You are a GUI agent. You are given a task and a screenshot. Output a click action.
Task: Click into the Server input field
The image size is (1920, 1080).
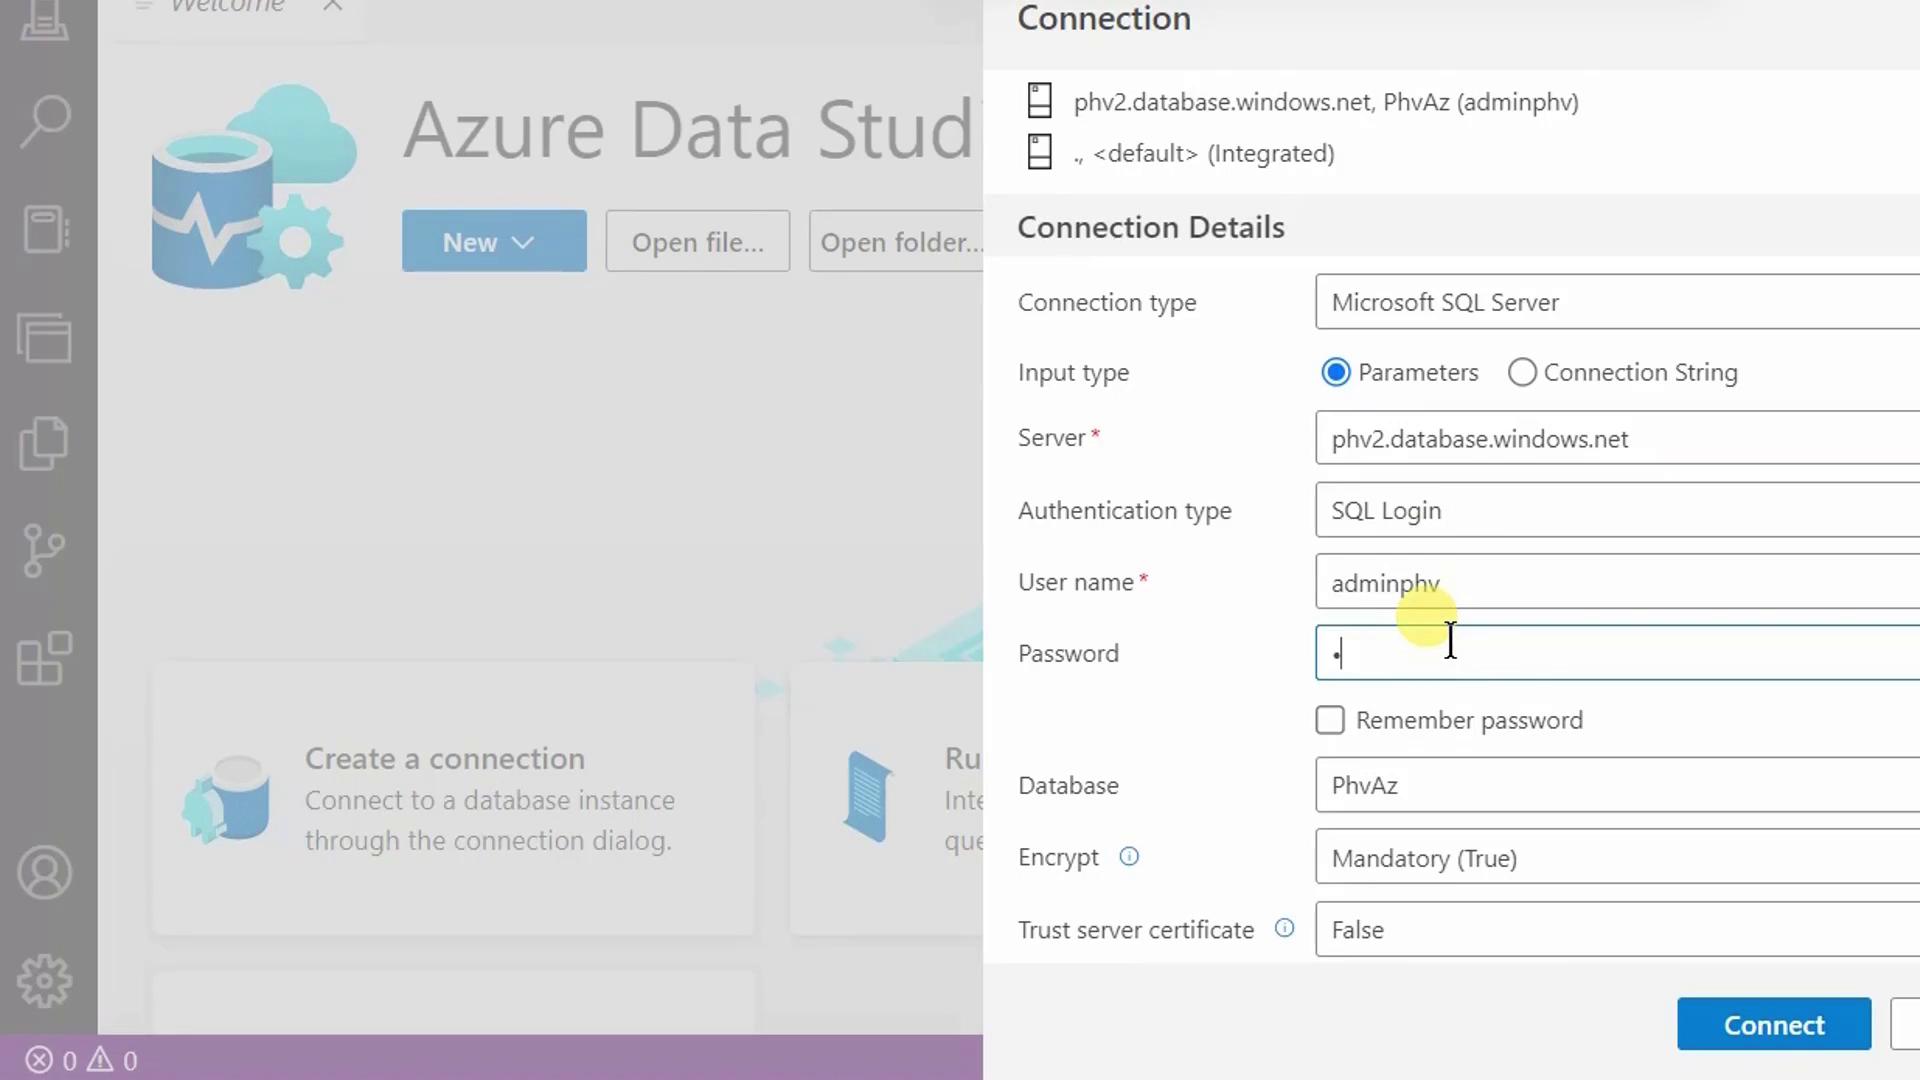[1616, 439]
